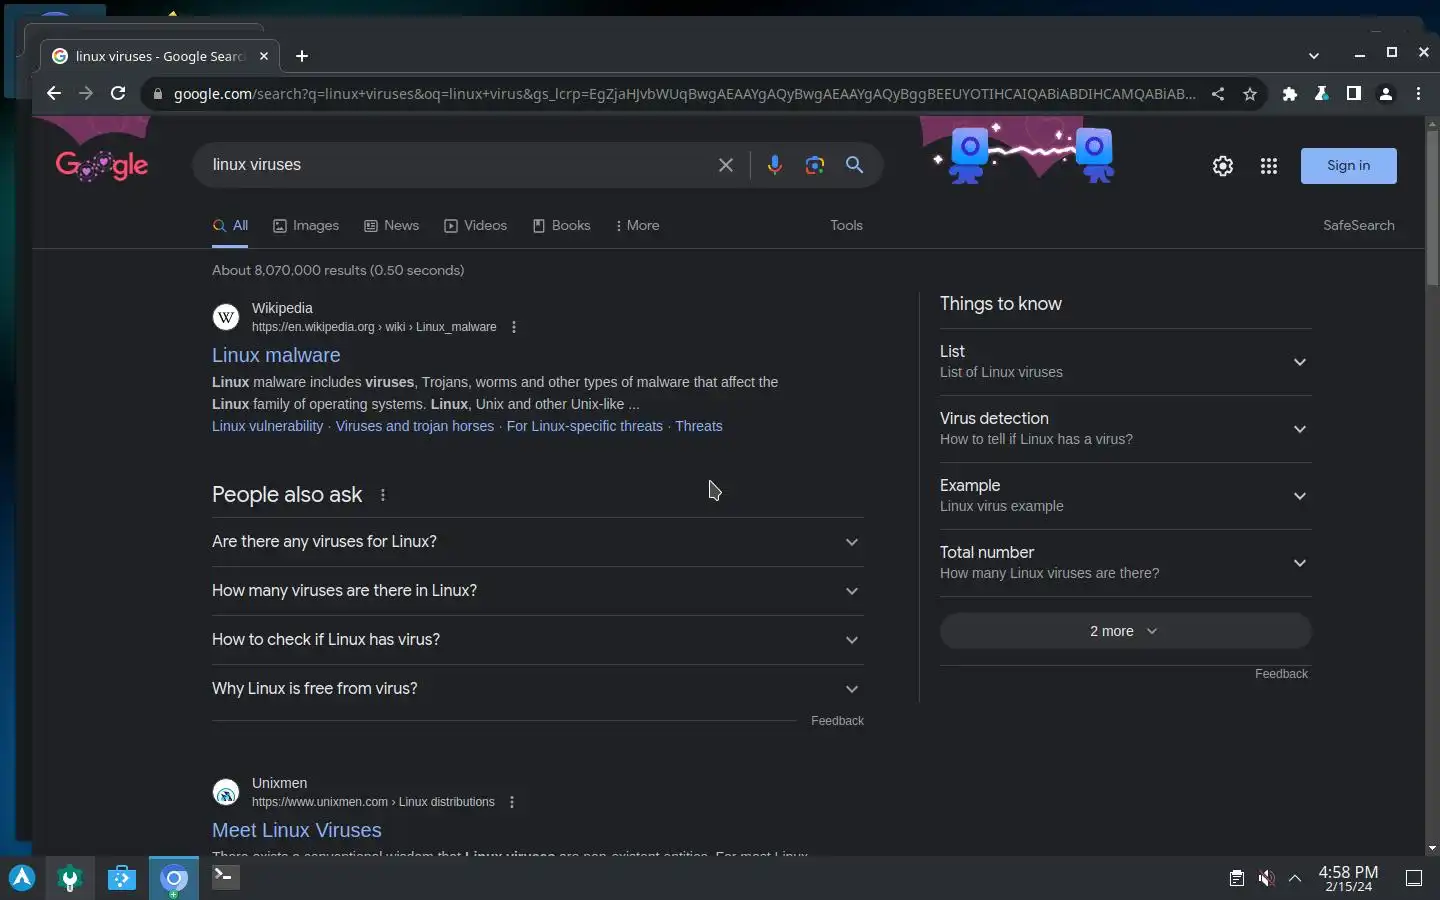Open the Extensions puzzle icon
This screenshot has width=1440, height=900.
coord(1290,94)
